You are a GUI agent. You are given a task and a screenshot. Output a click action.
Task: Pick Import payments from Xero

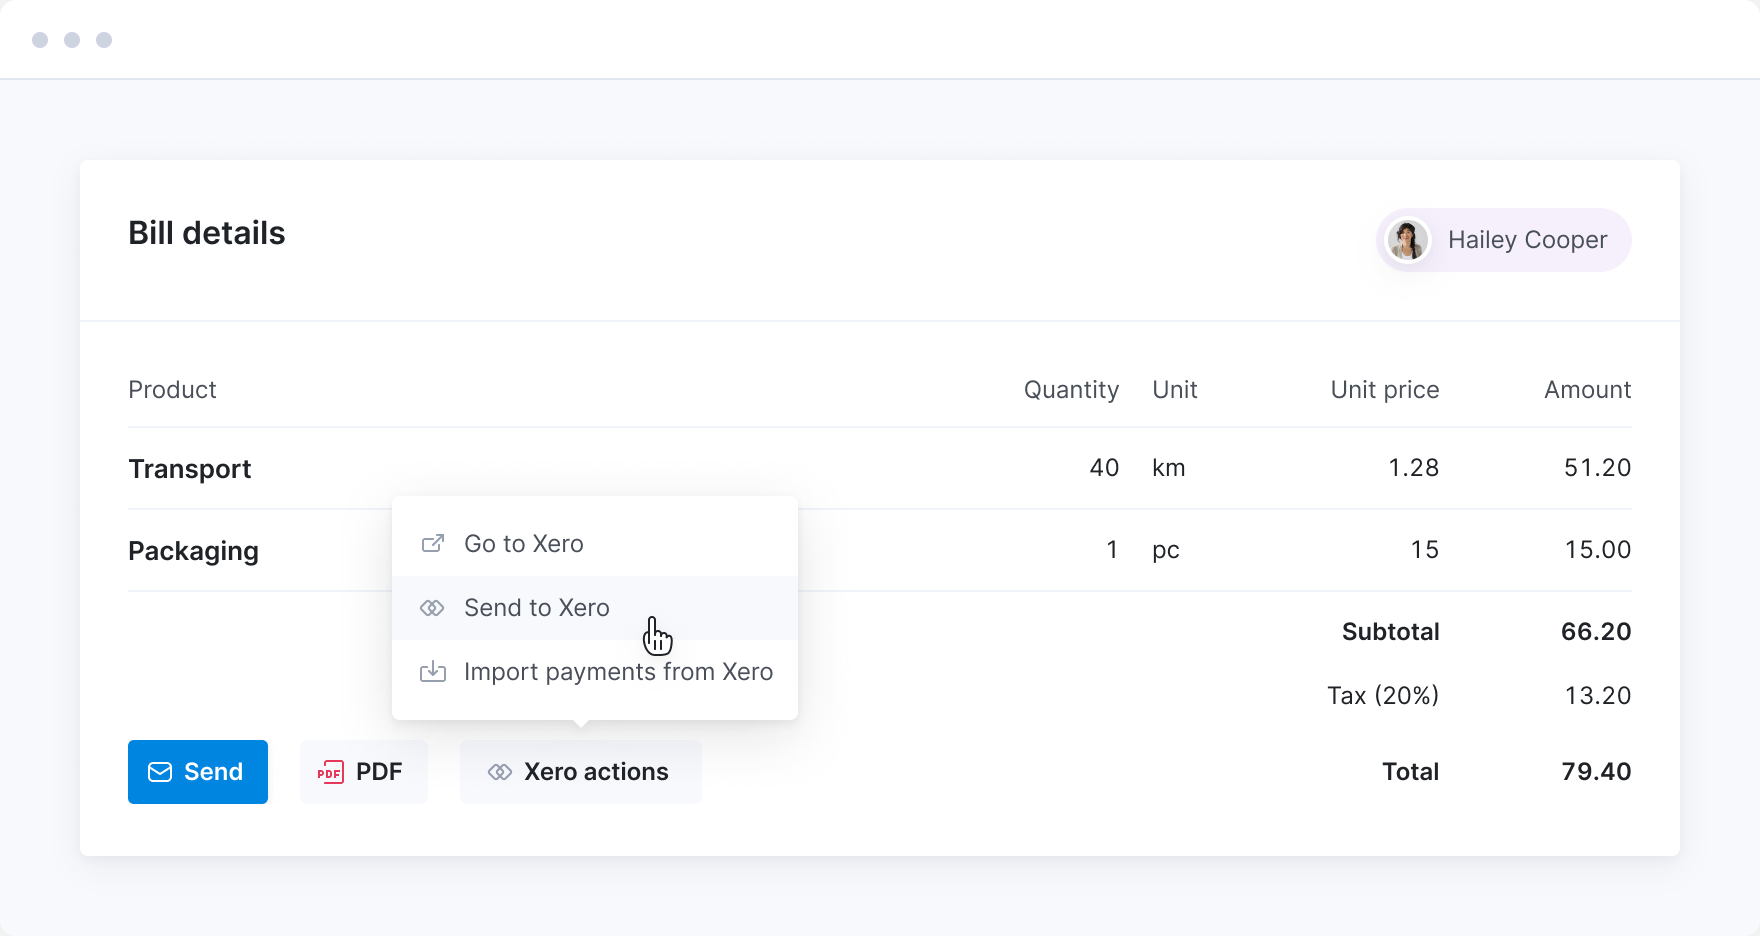(618, 672)
